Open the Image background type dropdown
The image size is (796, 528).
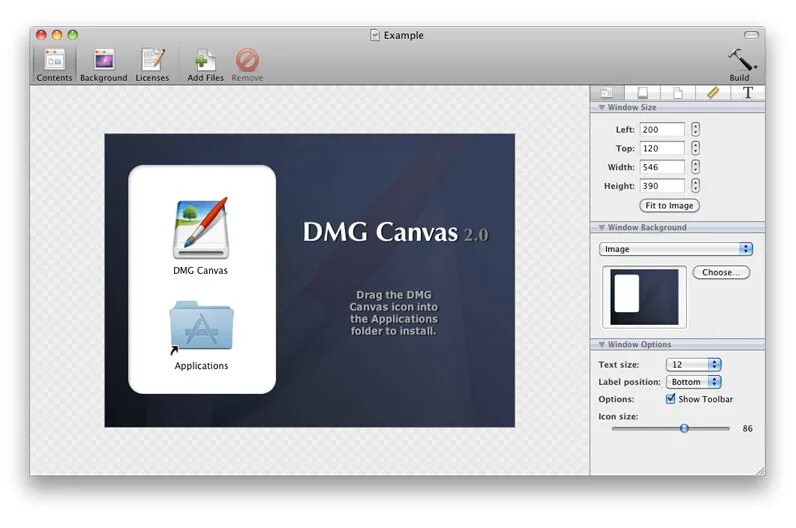click(x=676, y=249)
